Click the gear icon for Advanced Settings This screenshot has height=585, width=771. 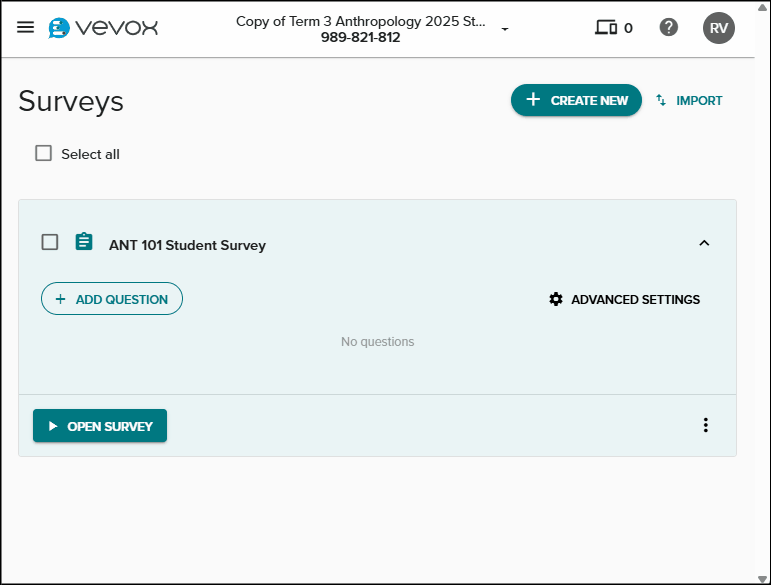(556, 299)
